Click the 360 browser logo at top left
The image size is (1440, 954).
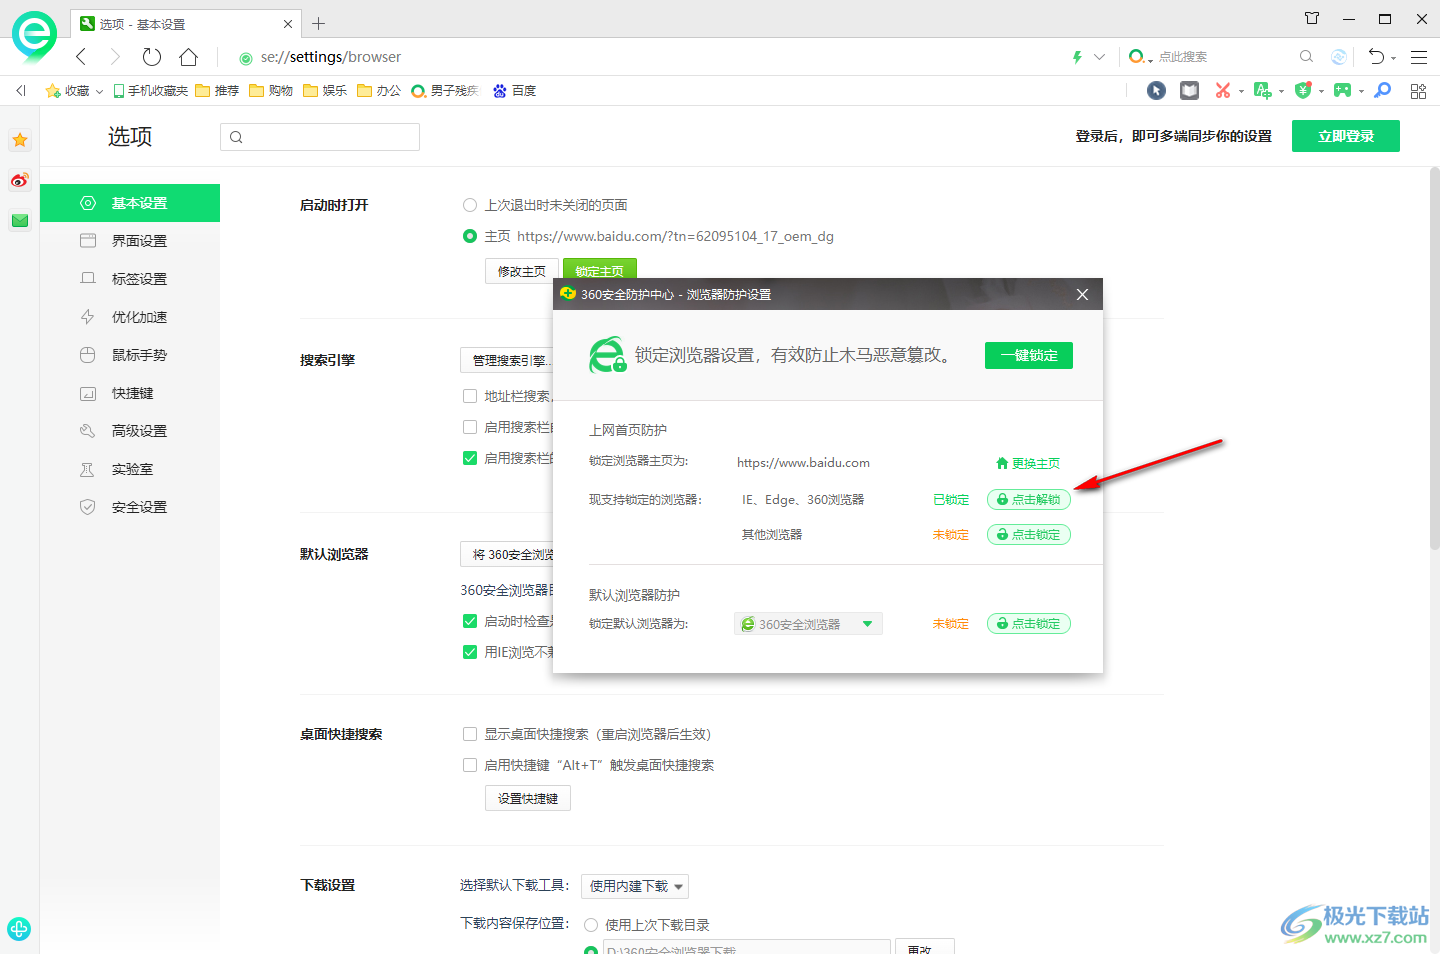click(34, 35)
